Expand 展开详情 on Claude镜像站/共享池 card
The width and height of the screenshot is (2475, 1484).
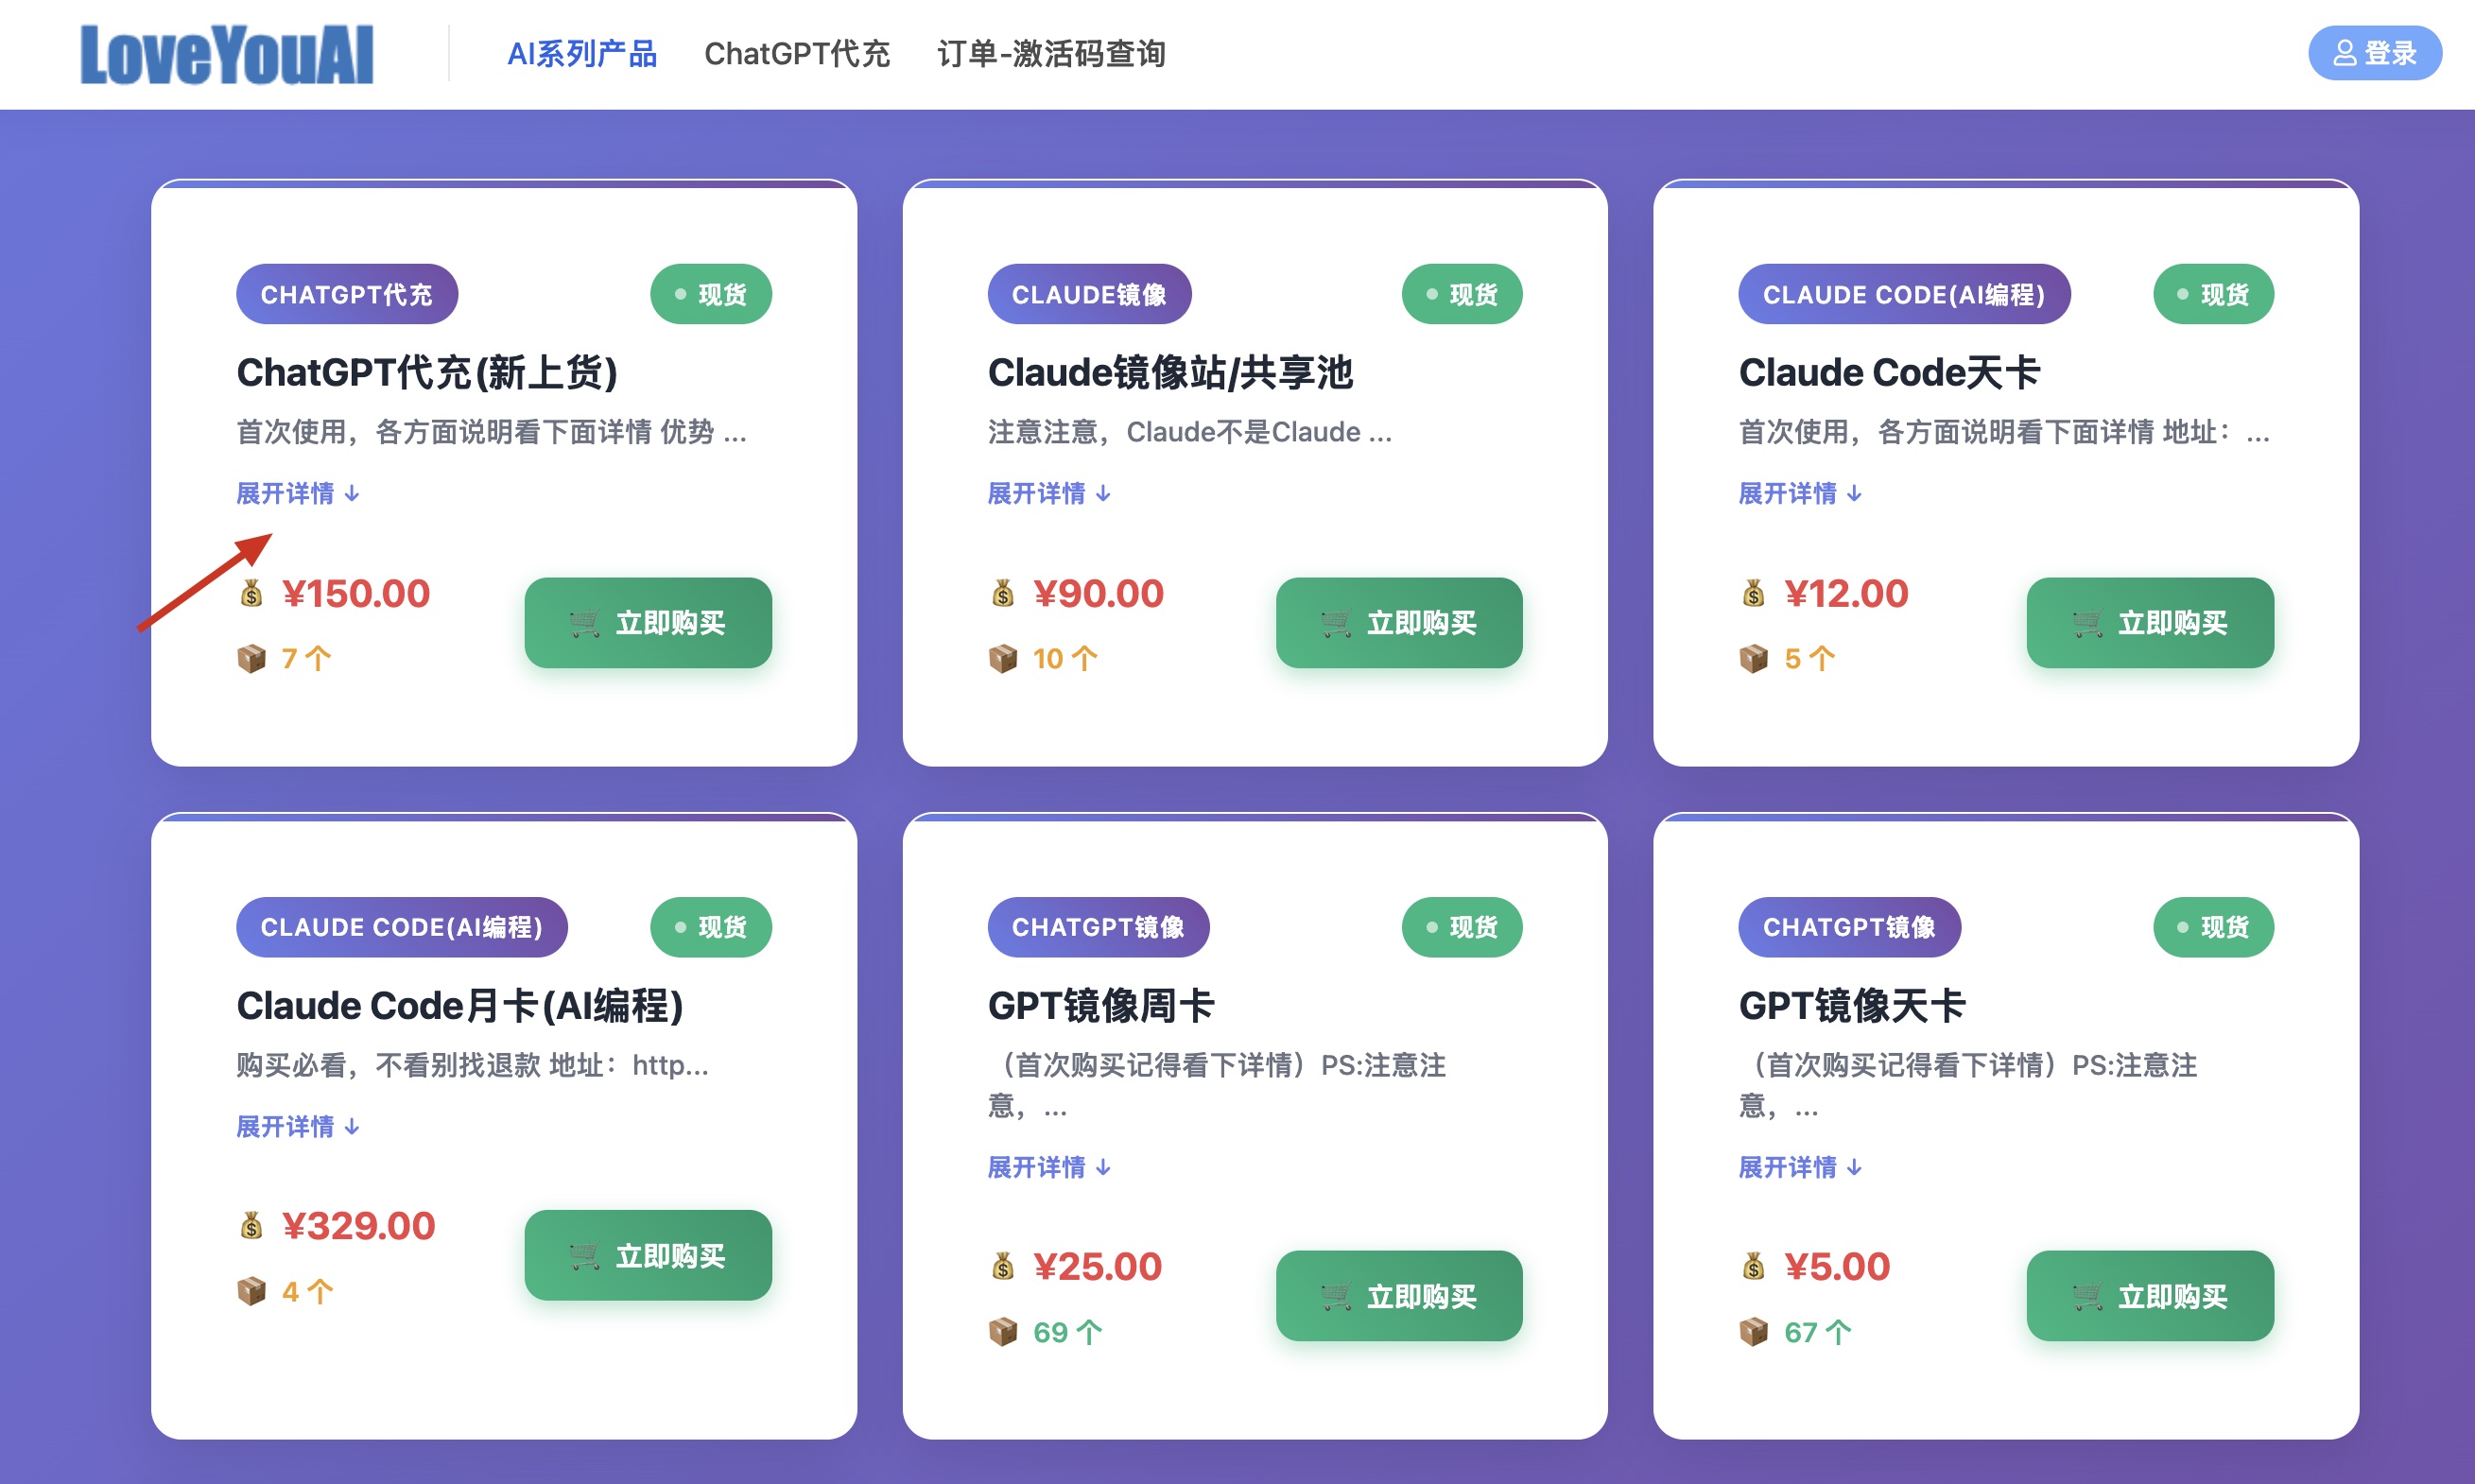[x=1047, y=493]
